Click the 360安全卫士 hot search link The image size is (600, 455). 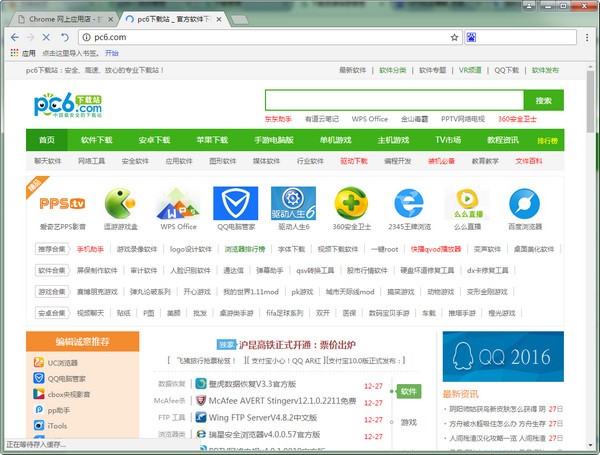[x=517, y=119]
